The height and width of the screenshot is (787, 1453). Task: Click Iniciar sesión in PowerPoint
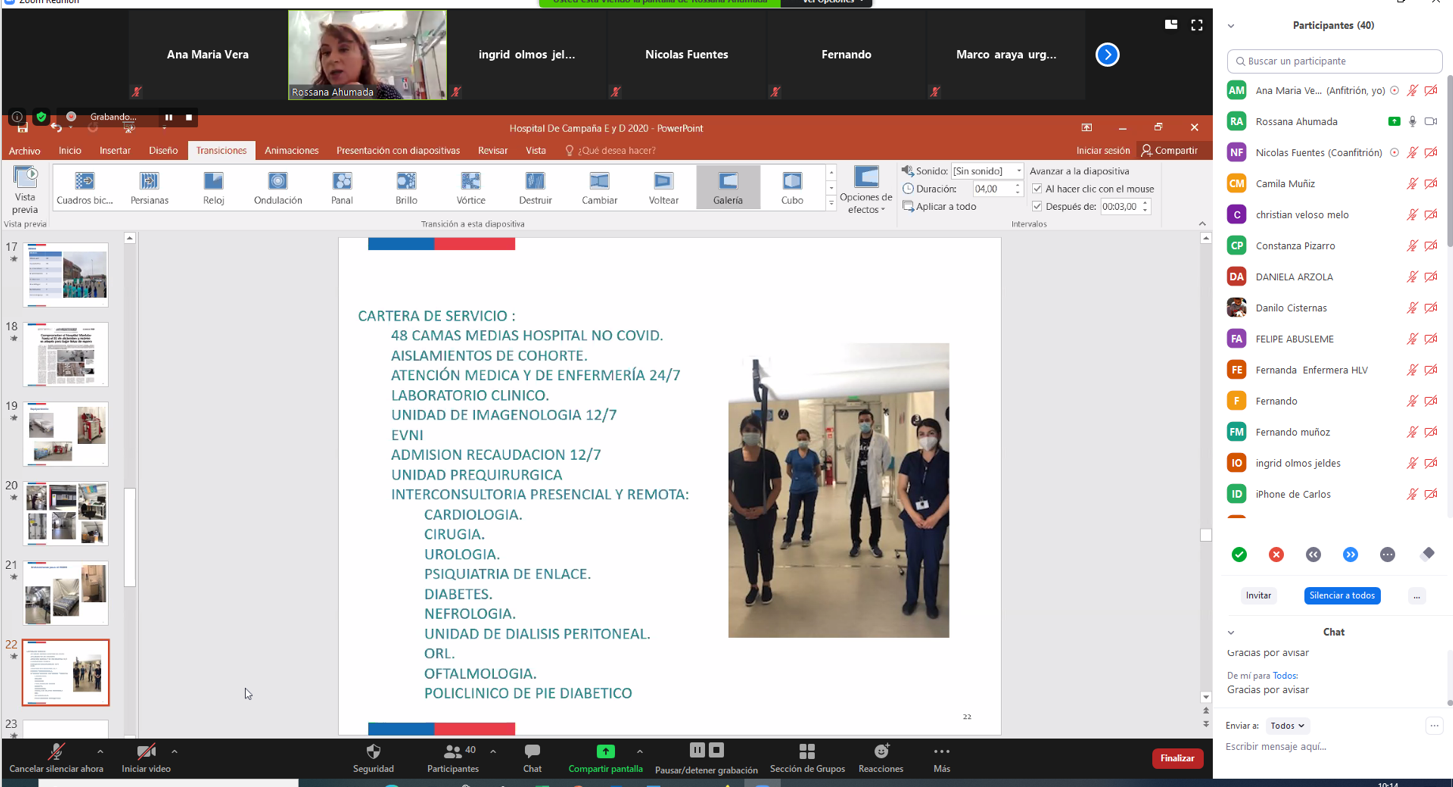point(1103,151)
